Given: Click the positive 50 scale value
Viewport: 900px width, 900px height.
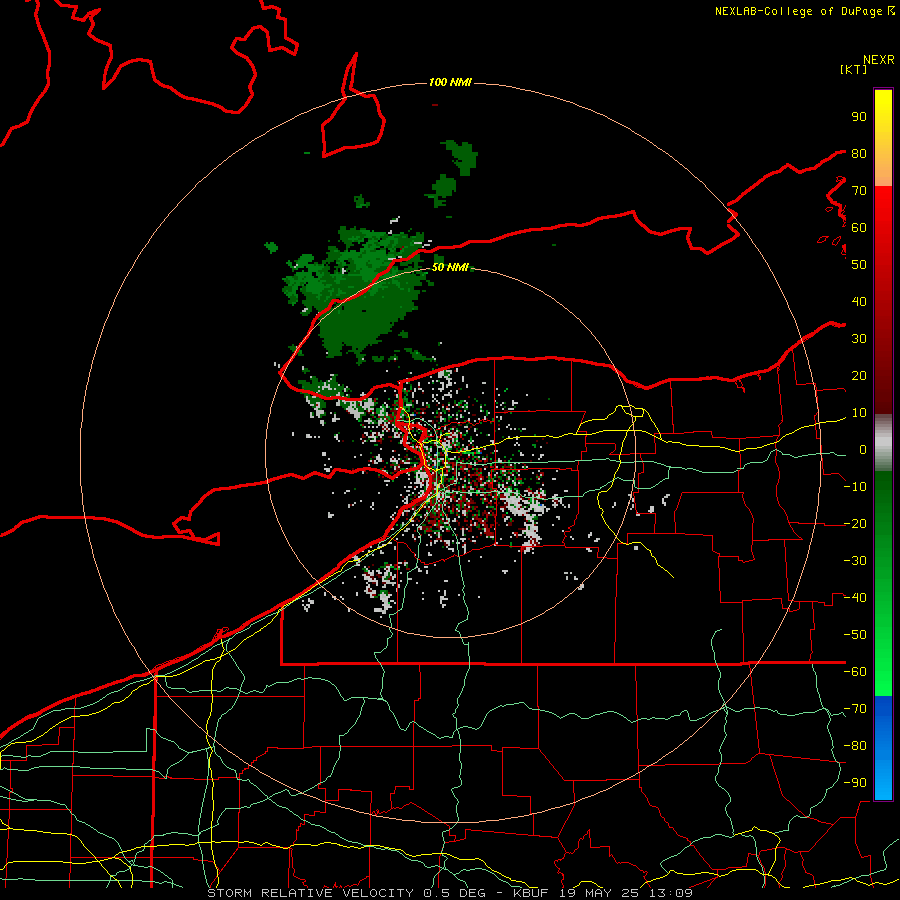Looking at the screenshot, I should 859,265.
